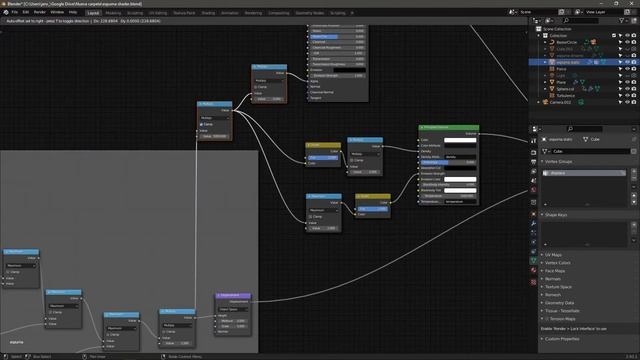This screenshot has height=360, width=640.
Task: Open the Output properties tab
Action: click(533, 162)
